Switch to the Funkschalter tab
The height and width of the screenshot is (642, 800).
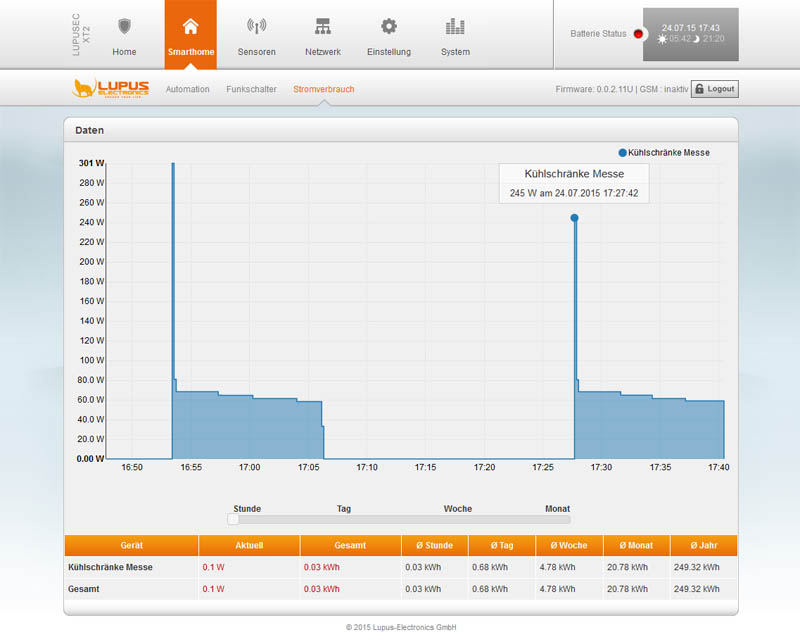[x=251, y=89]
